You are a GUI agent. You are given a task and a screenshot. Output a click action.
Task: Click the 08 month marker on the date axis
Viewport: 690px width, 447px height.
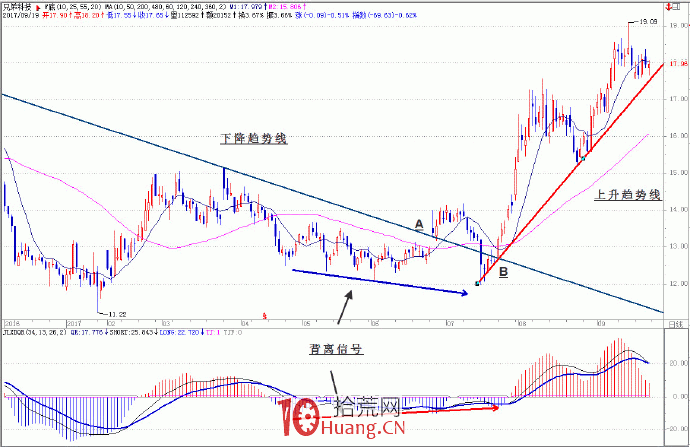click(522, 324)
